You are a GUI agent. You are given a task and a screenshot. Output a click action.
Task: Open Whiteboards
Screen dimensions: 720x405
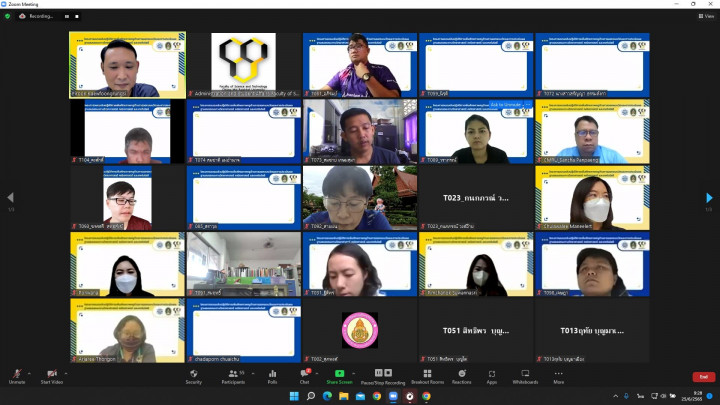pyautogui.click(x=525, y=376)
